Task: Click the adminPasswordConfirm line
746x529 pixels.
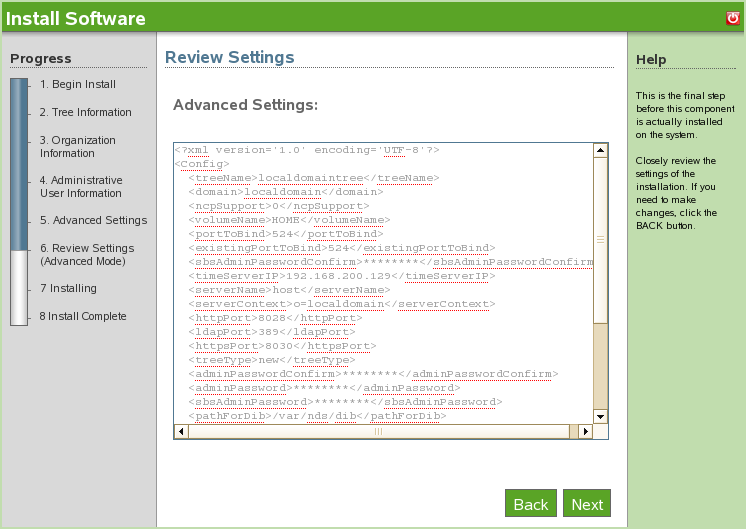Action: 373,374
